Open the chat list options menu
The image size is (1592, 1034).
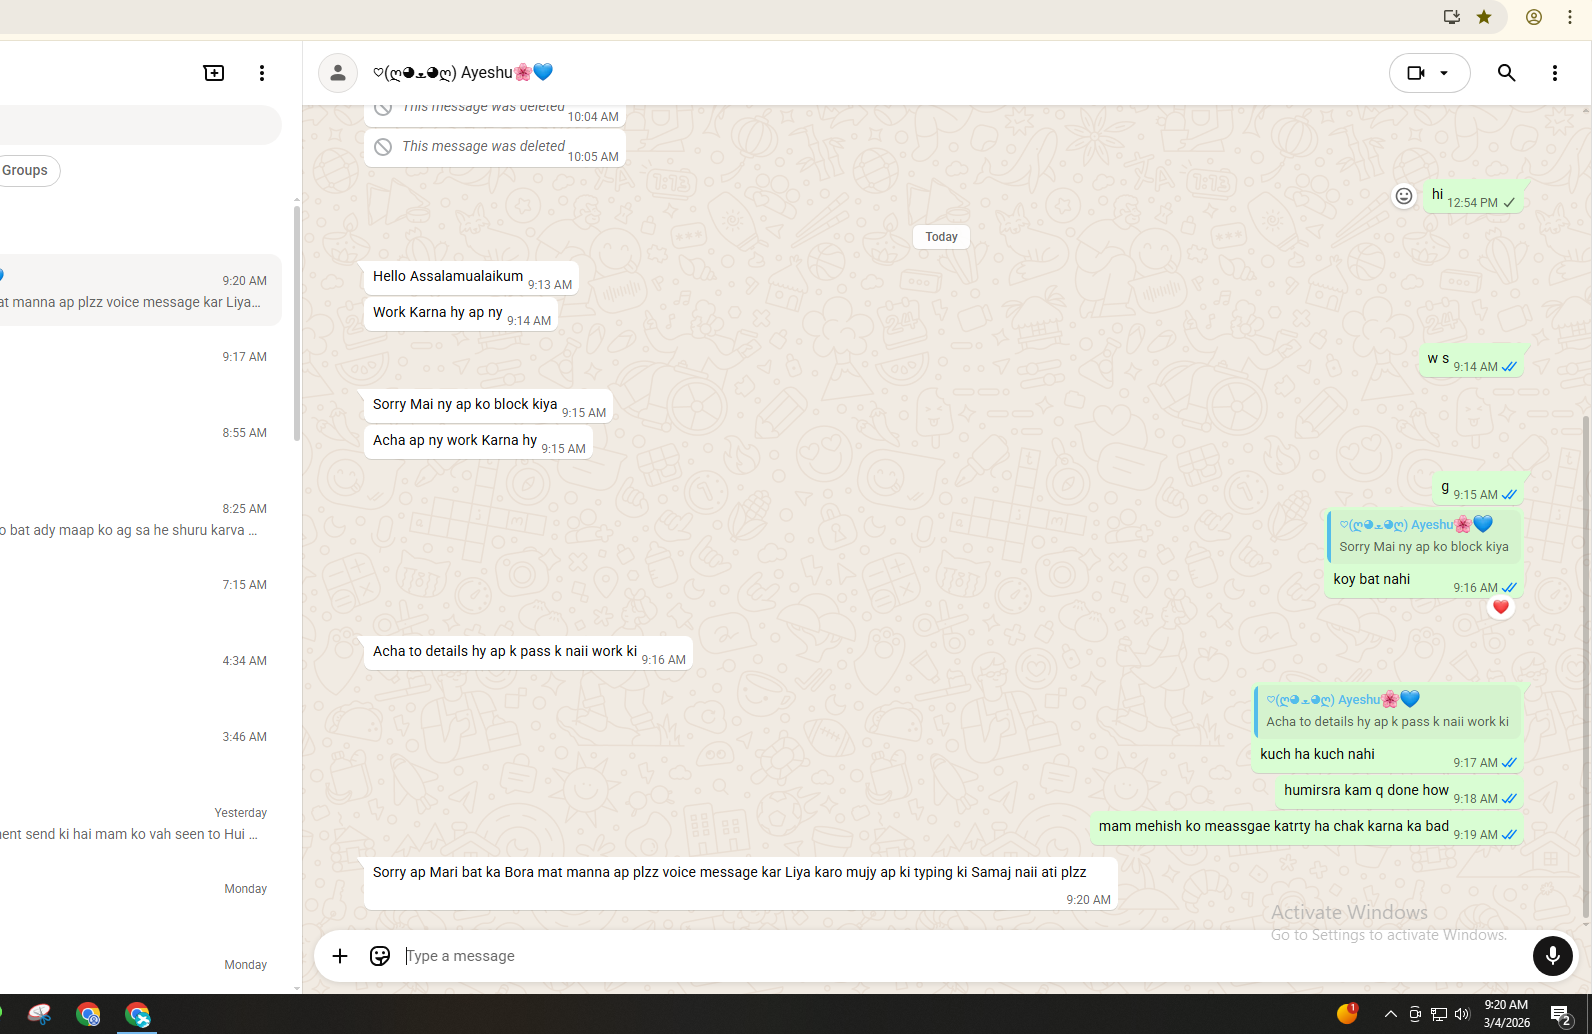click(262, 73)
